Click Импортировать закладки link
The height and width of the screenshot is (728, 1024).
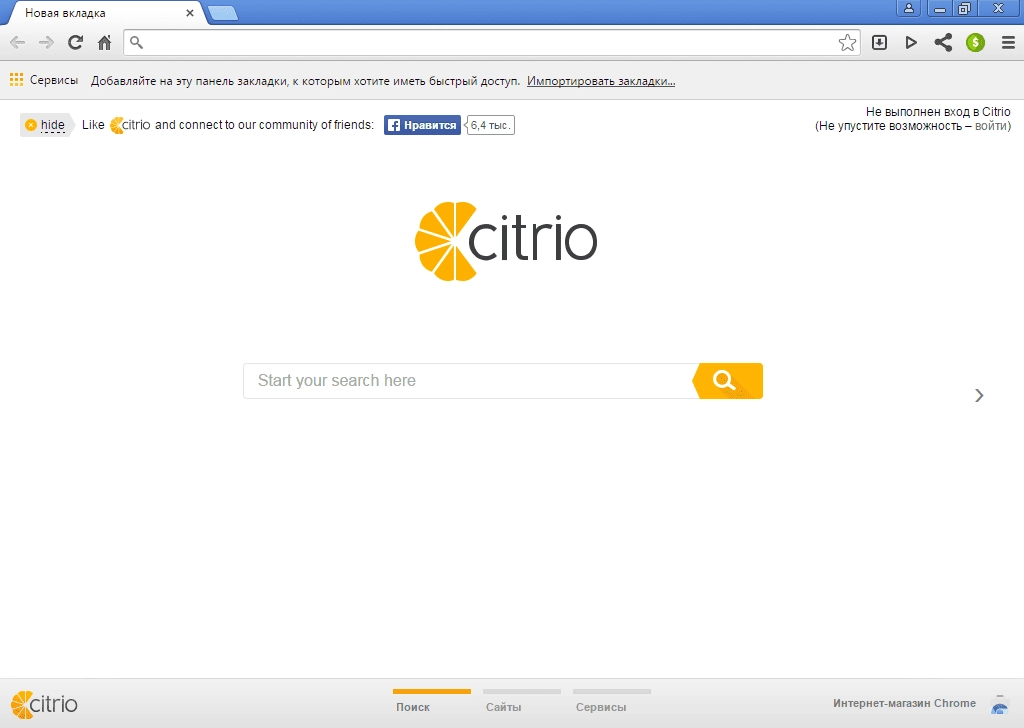pos(601,81)
